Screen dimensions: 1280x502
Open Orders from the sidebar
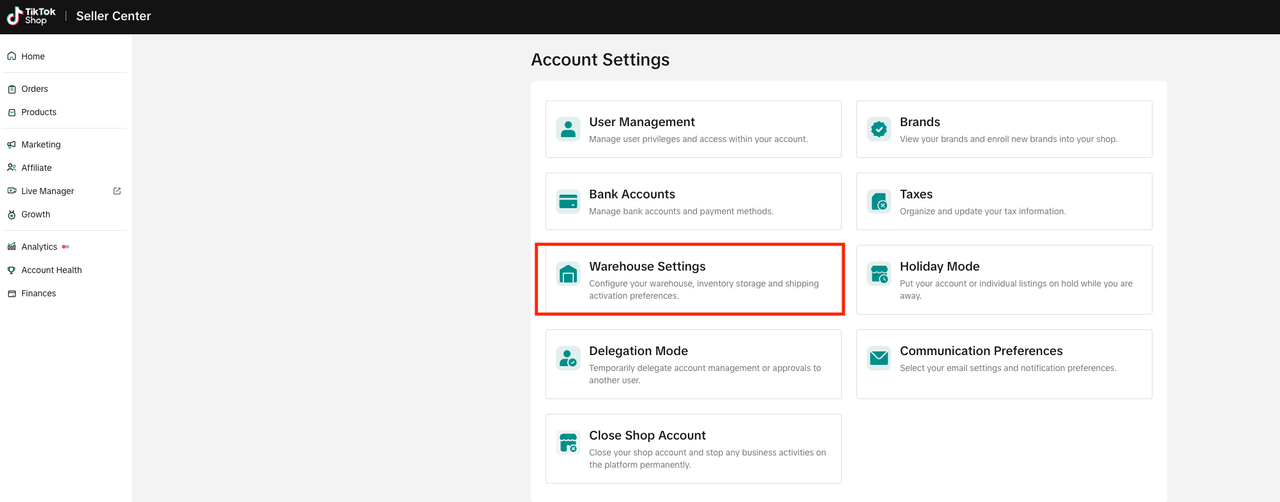click(x=35, y=89)
